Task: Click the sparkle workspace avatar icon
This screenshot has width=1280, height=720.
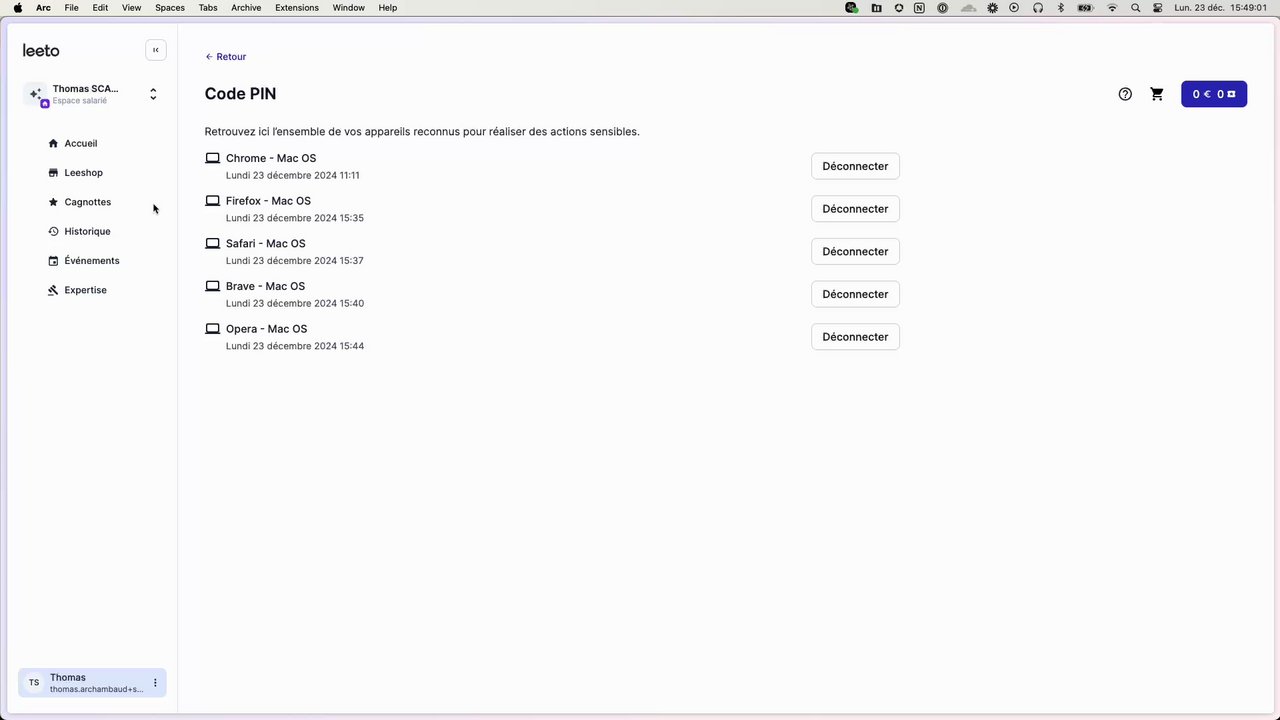Action: pyautogui.click(x=36, y=94)
